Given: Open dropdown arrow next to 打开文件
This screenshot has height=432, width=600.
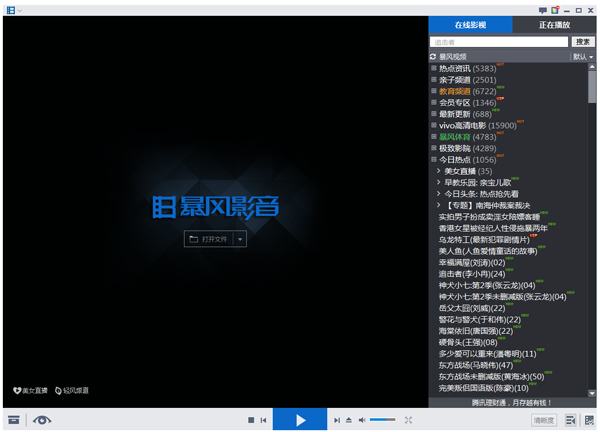Looking at the screenshot, I should pyautogui.click(x=240, y=239).
